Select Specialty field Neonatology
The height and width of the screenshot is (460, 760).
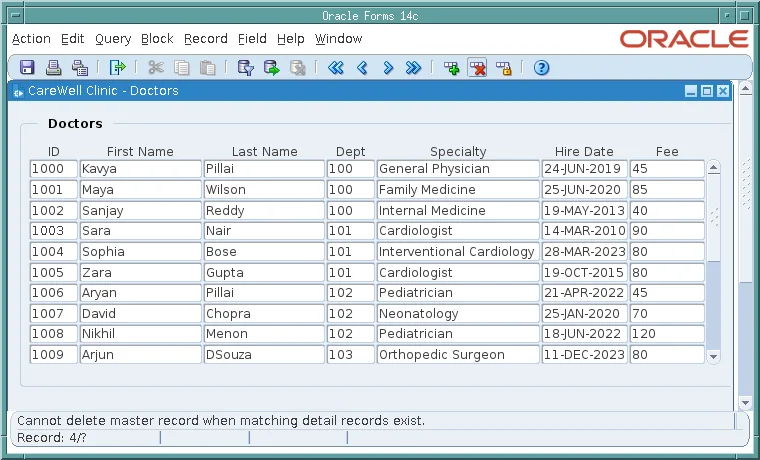[x=458, y=314]
